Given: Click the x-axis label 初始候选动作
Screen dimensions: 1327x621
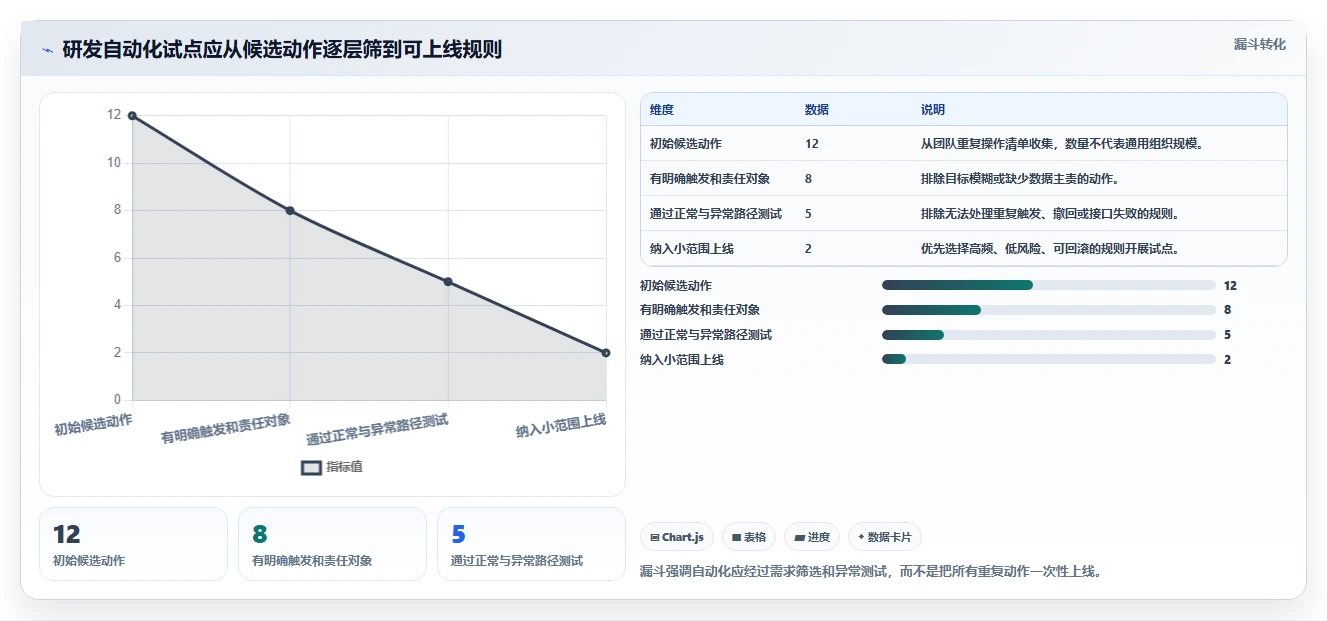Looking at the screenshot, I should click(x=93, y=424).
